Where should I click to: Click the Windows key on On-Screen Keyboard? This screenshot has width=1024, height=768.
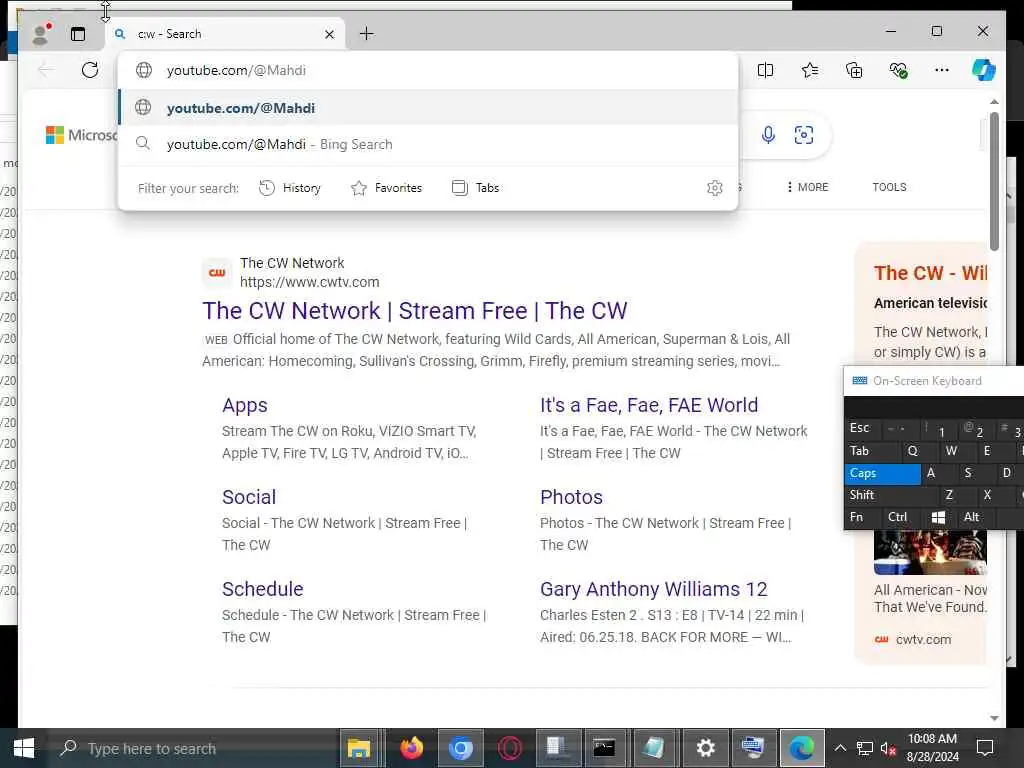938,517
